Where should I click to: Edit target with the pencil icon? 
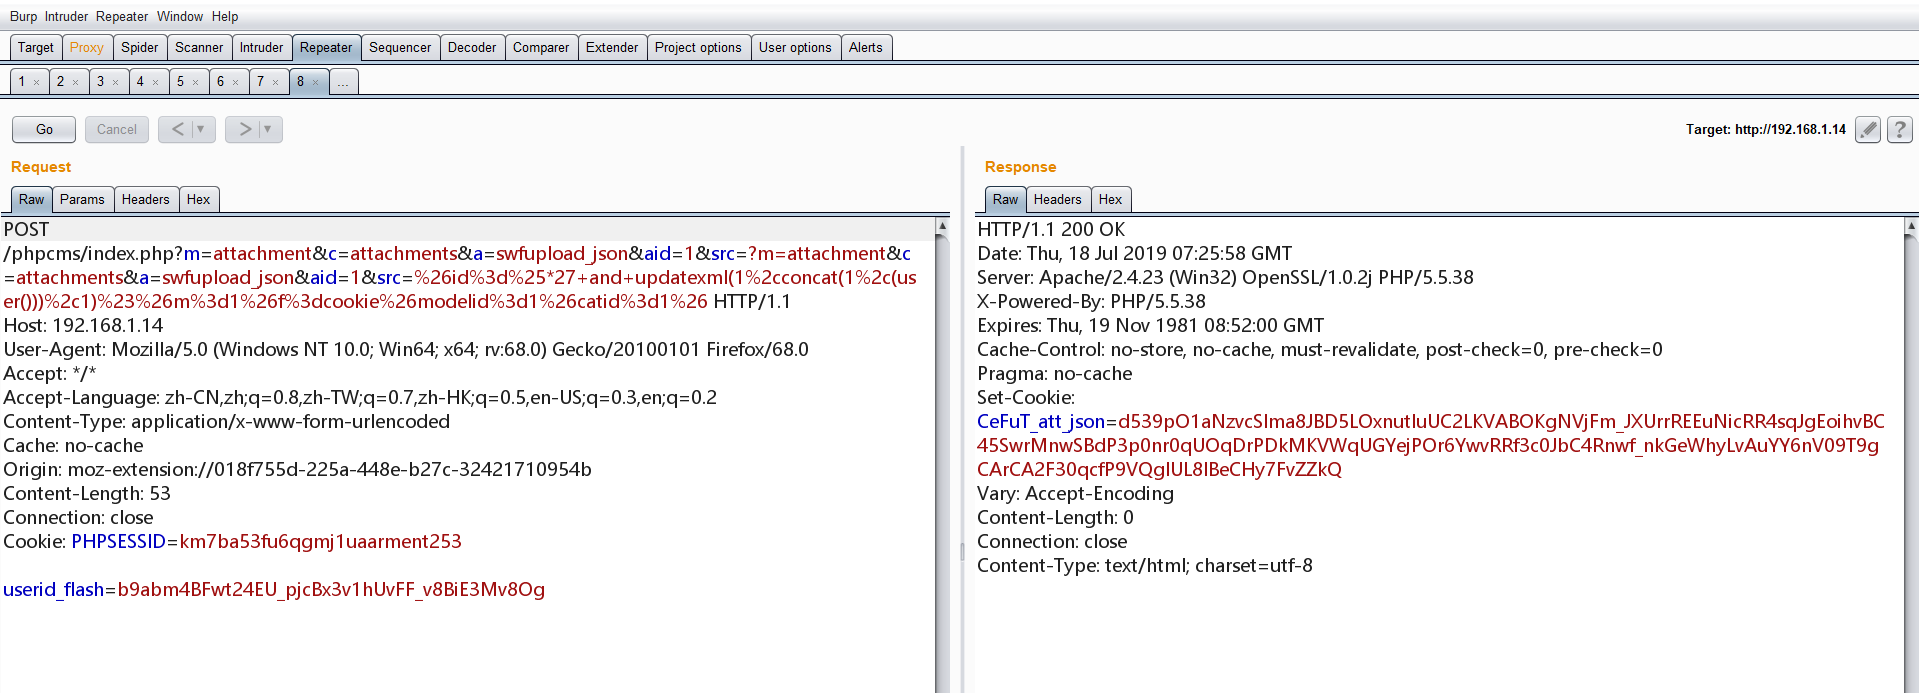click(x=1867, y=129)
